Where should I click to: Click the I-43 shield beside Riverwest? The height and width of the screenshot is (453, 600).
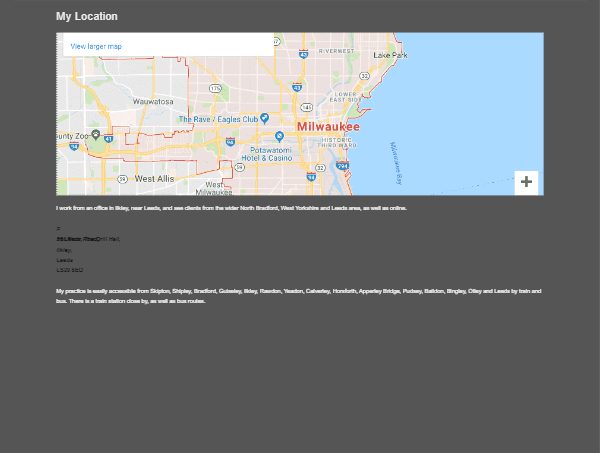click(303, 54)
